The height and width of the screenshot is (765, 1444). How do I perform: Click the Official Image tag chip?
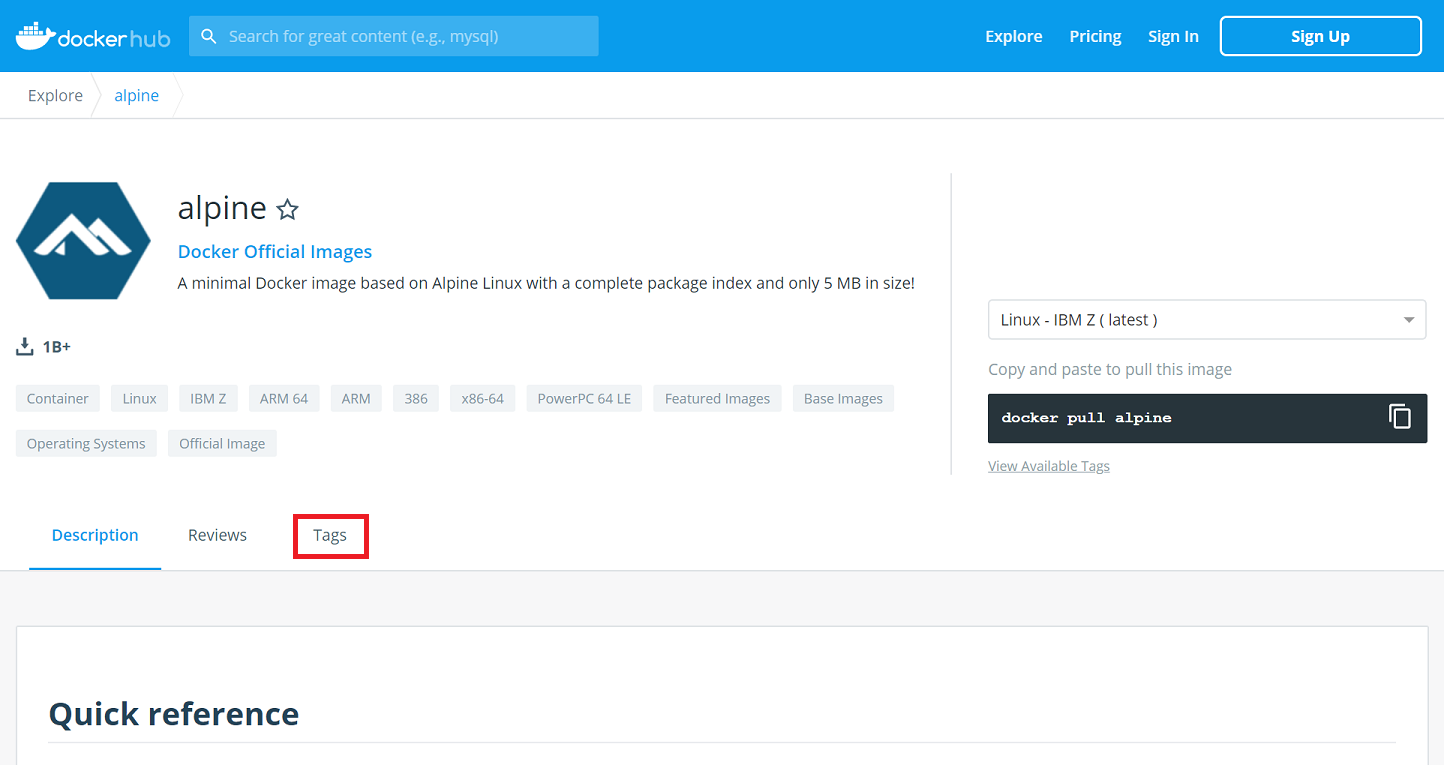coord(222,443)
